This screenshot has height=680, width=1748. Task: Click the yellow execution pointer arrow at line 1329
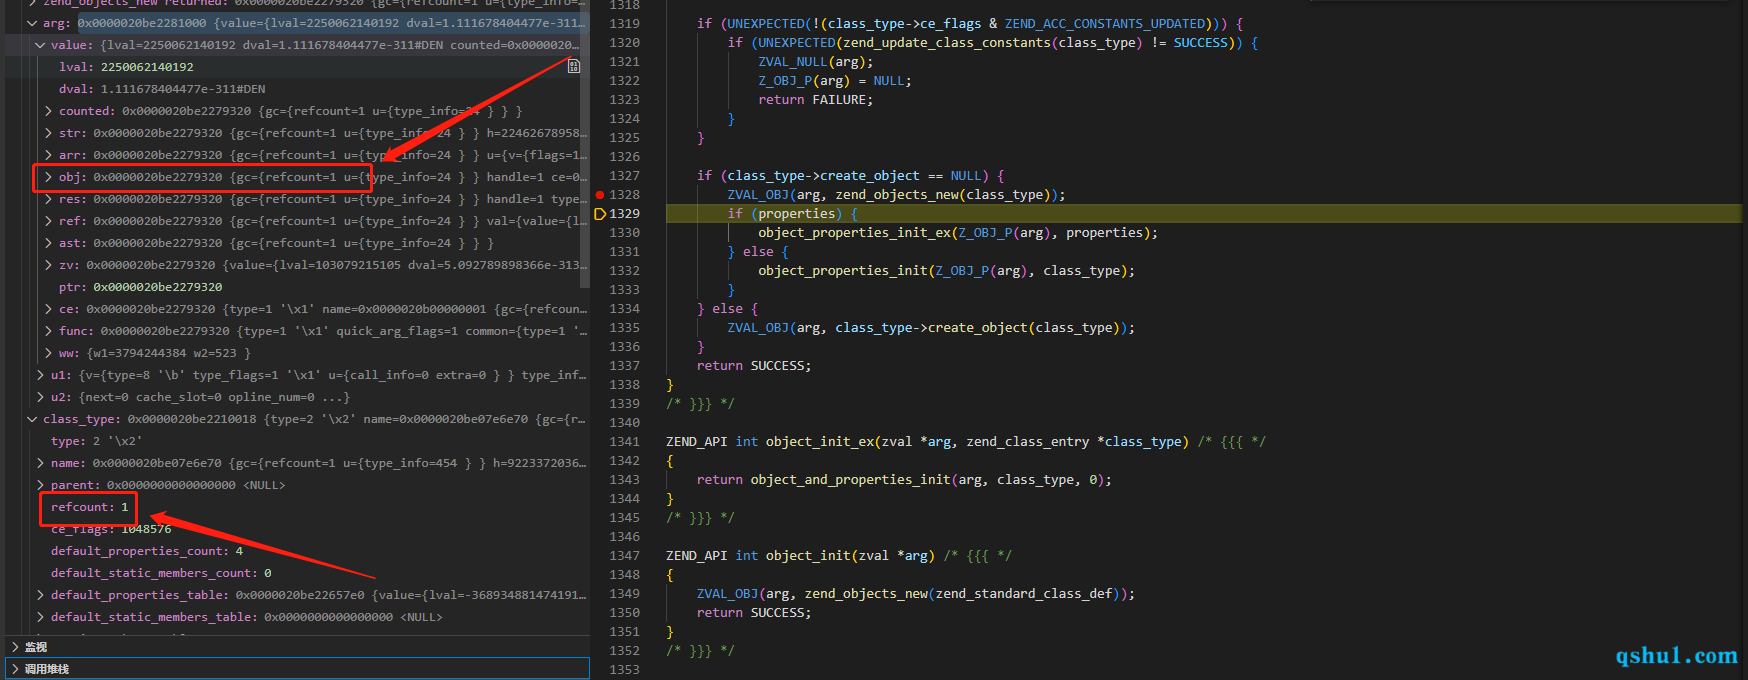coord(600,213)
